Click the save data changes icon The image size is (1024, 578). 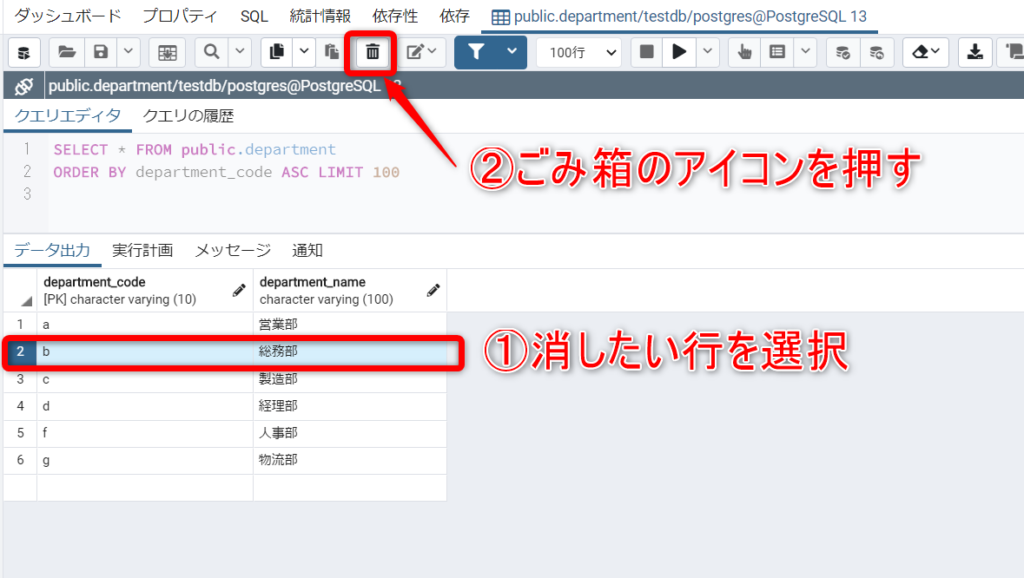point(100,52)
